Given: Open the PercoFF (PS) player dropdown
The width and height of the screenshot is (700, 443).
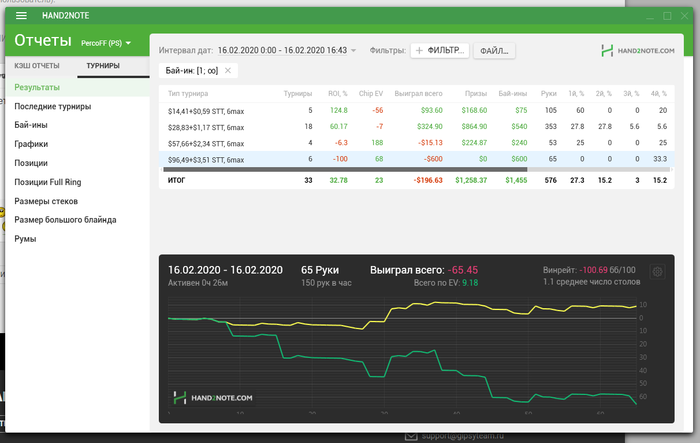Looking at the screenshot, I should point(106,43).
